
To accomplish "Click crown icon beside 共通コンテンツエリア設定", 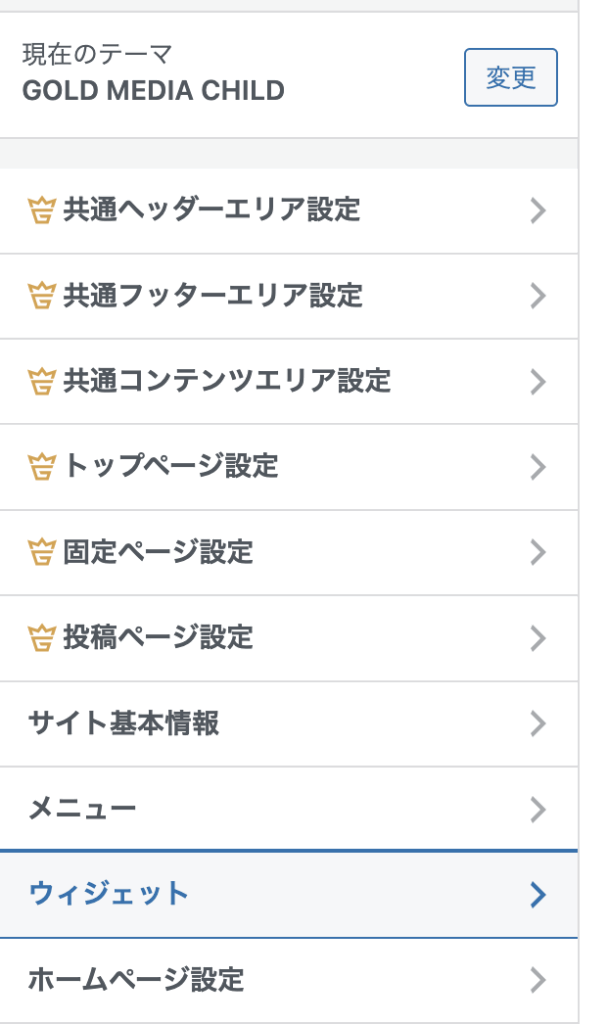I will pos(40,381).
